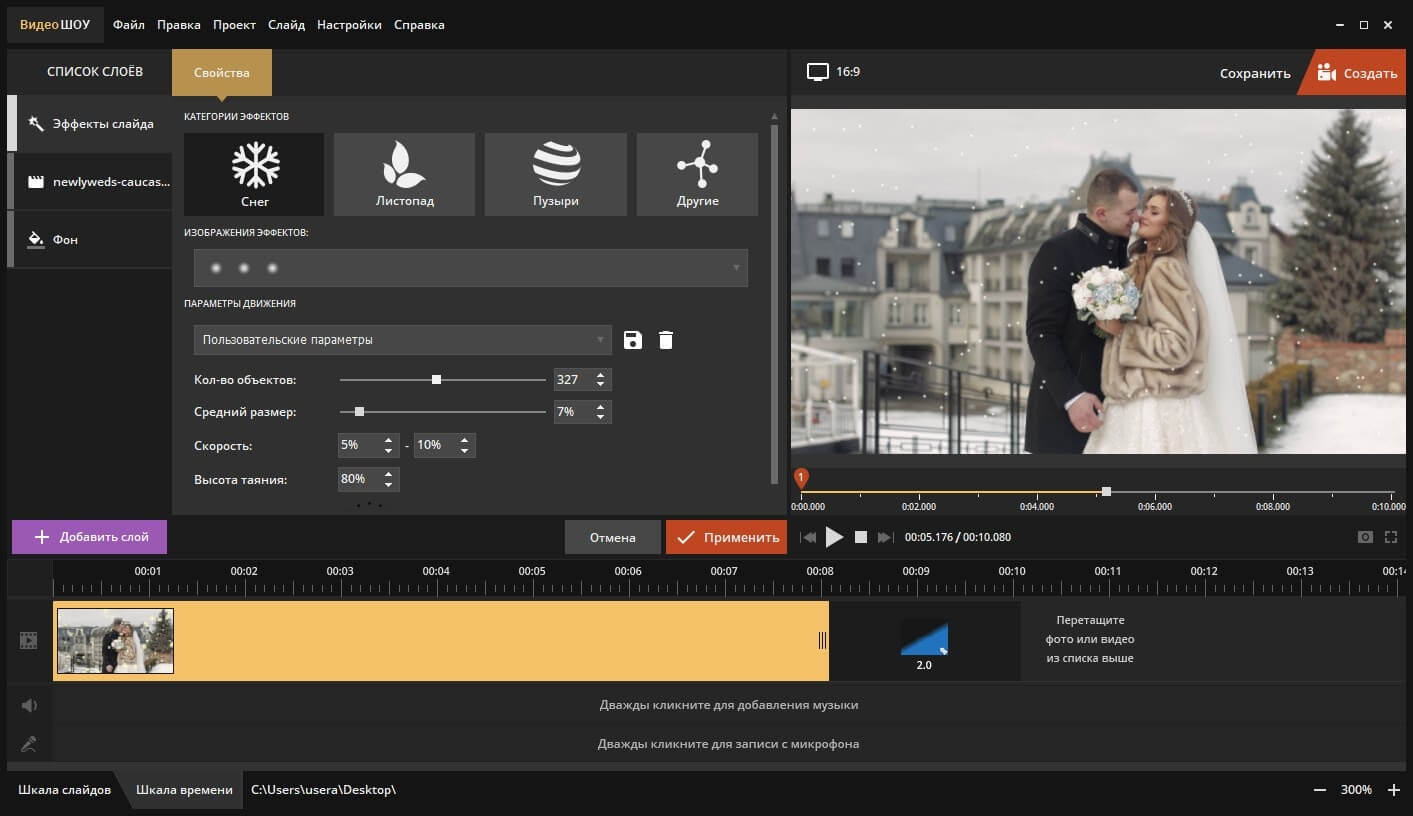Pick the Пузыри bubbles effect category

[555, 174]
